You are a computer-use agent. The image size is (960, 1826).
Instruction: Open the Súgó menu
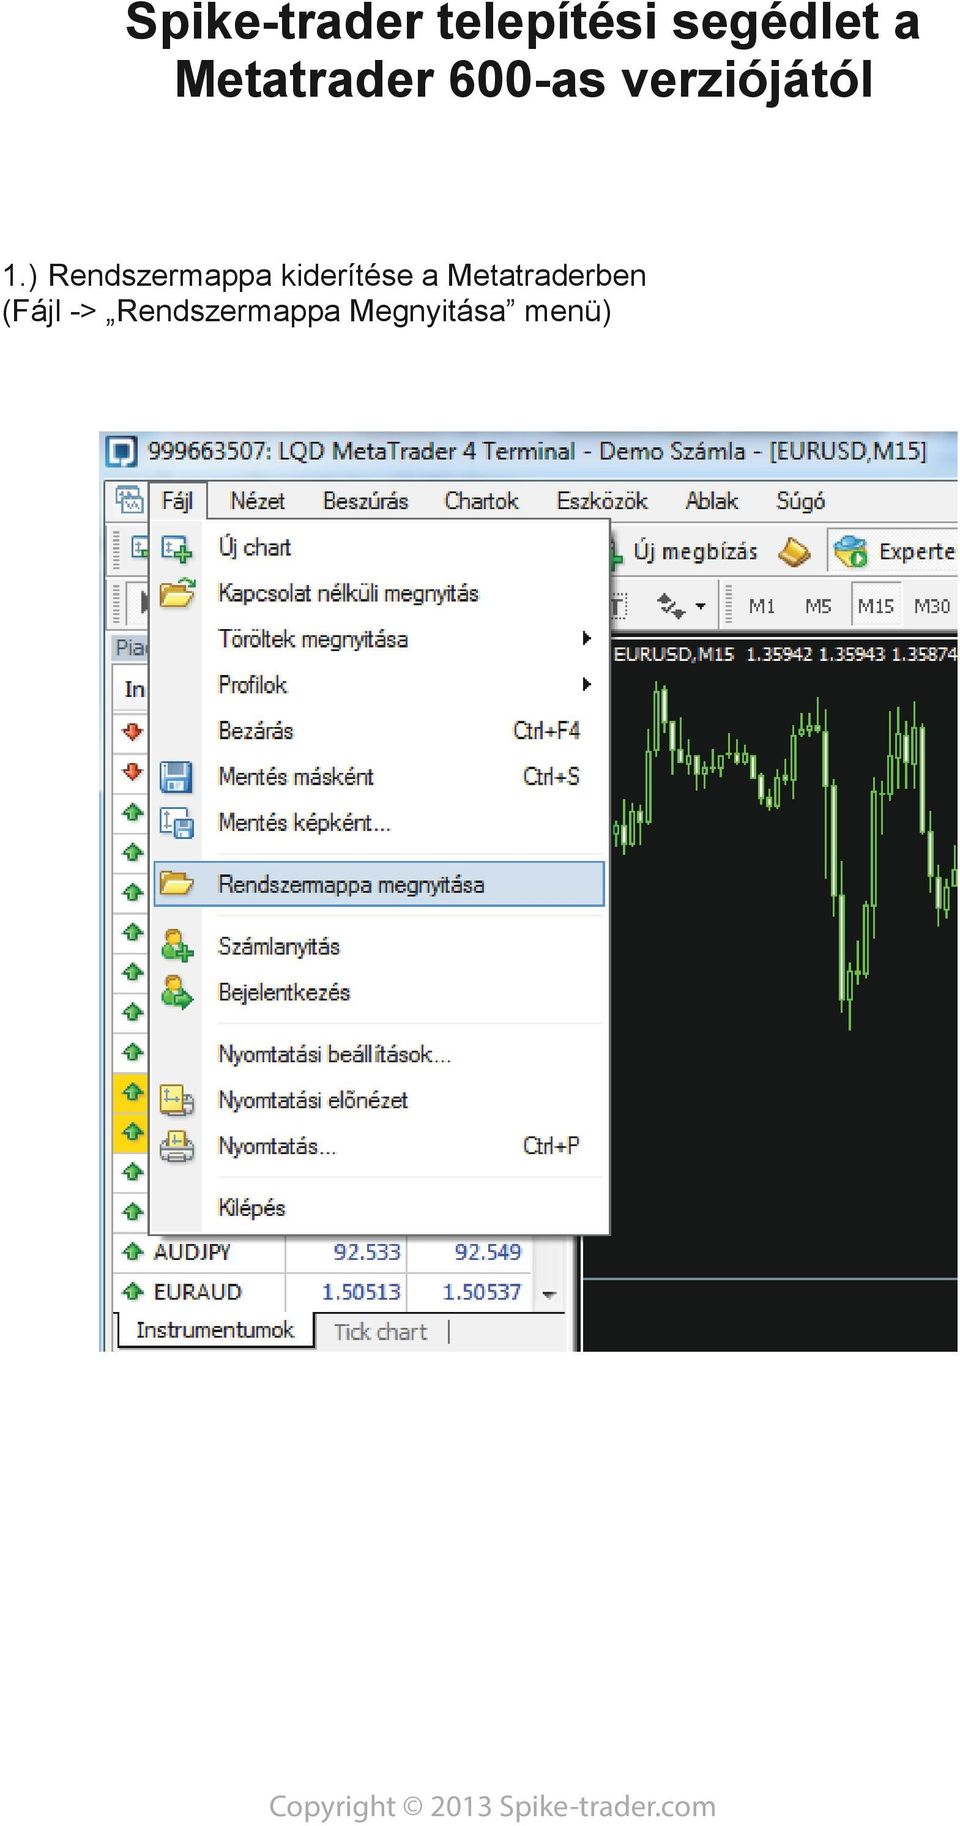pos(800,501)
